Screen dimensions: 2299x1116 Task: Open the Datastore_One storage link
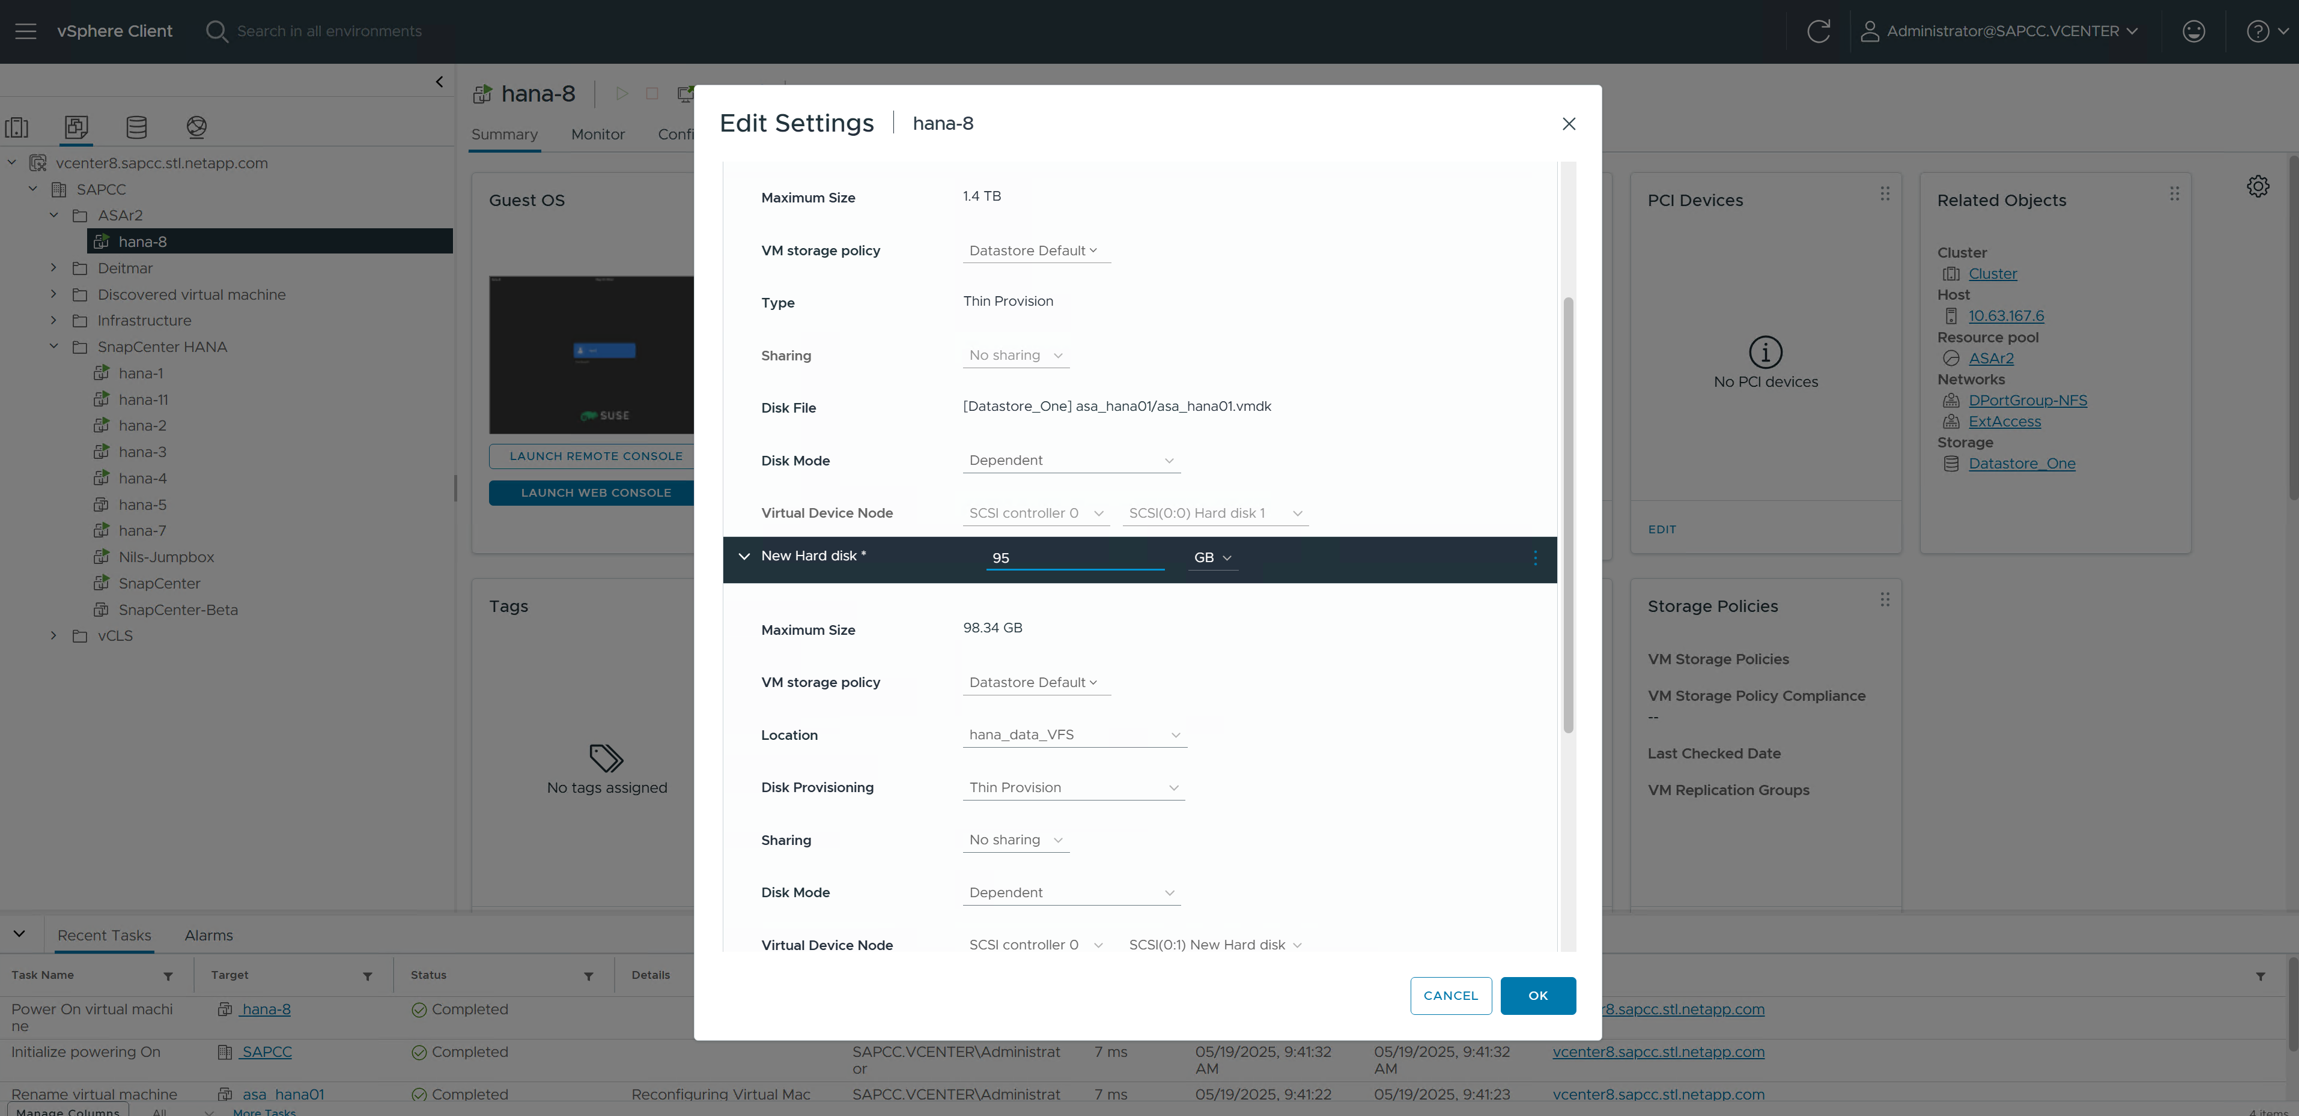point(2021,464)
